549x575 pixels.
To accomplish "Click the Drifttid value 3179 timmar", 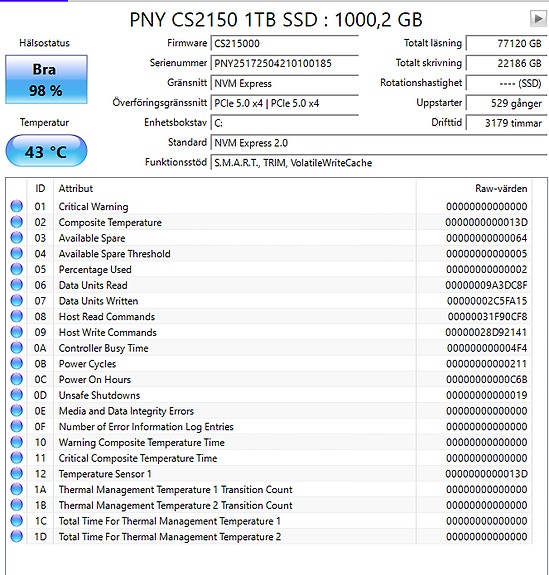I will 506,123.
